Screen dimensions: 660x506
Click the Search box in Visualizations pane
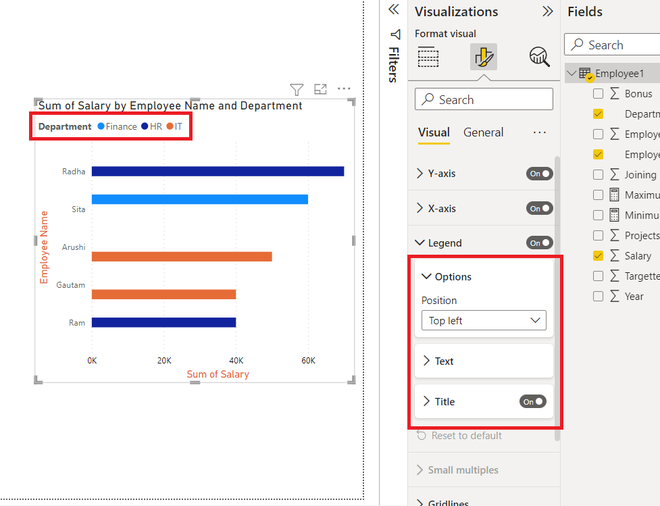[484, 99]
